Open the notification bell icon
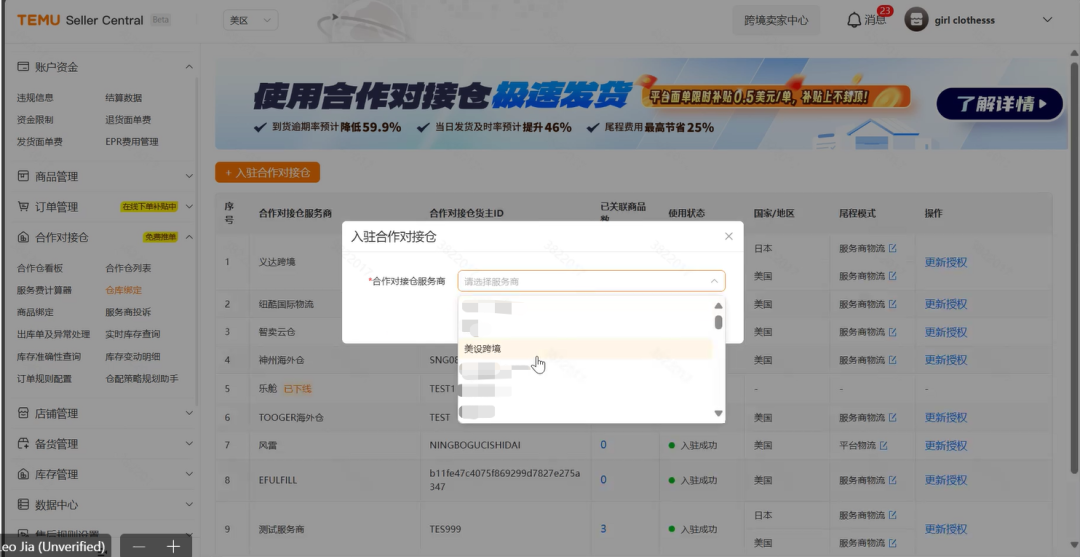This screenshot has height=557, width=1080. click(853, 20)
